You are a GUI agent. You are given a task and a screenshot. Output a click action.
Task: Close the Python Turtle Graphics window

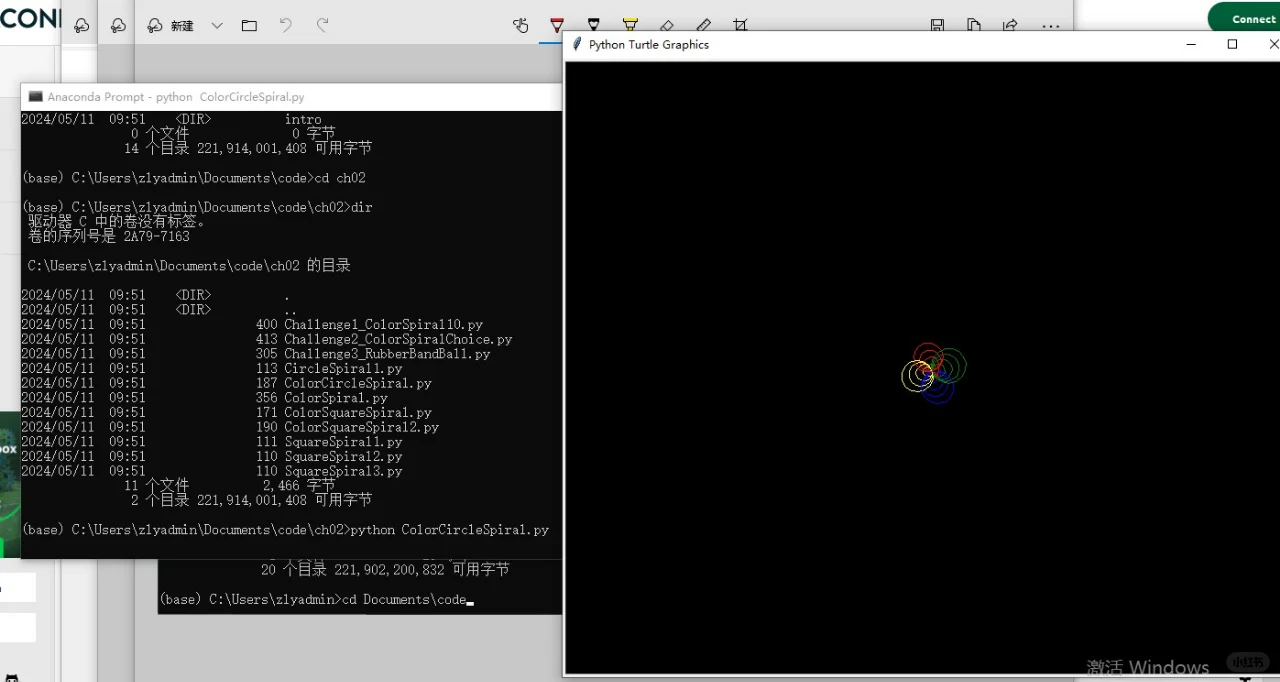(1272, 44)
